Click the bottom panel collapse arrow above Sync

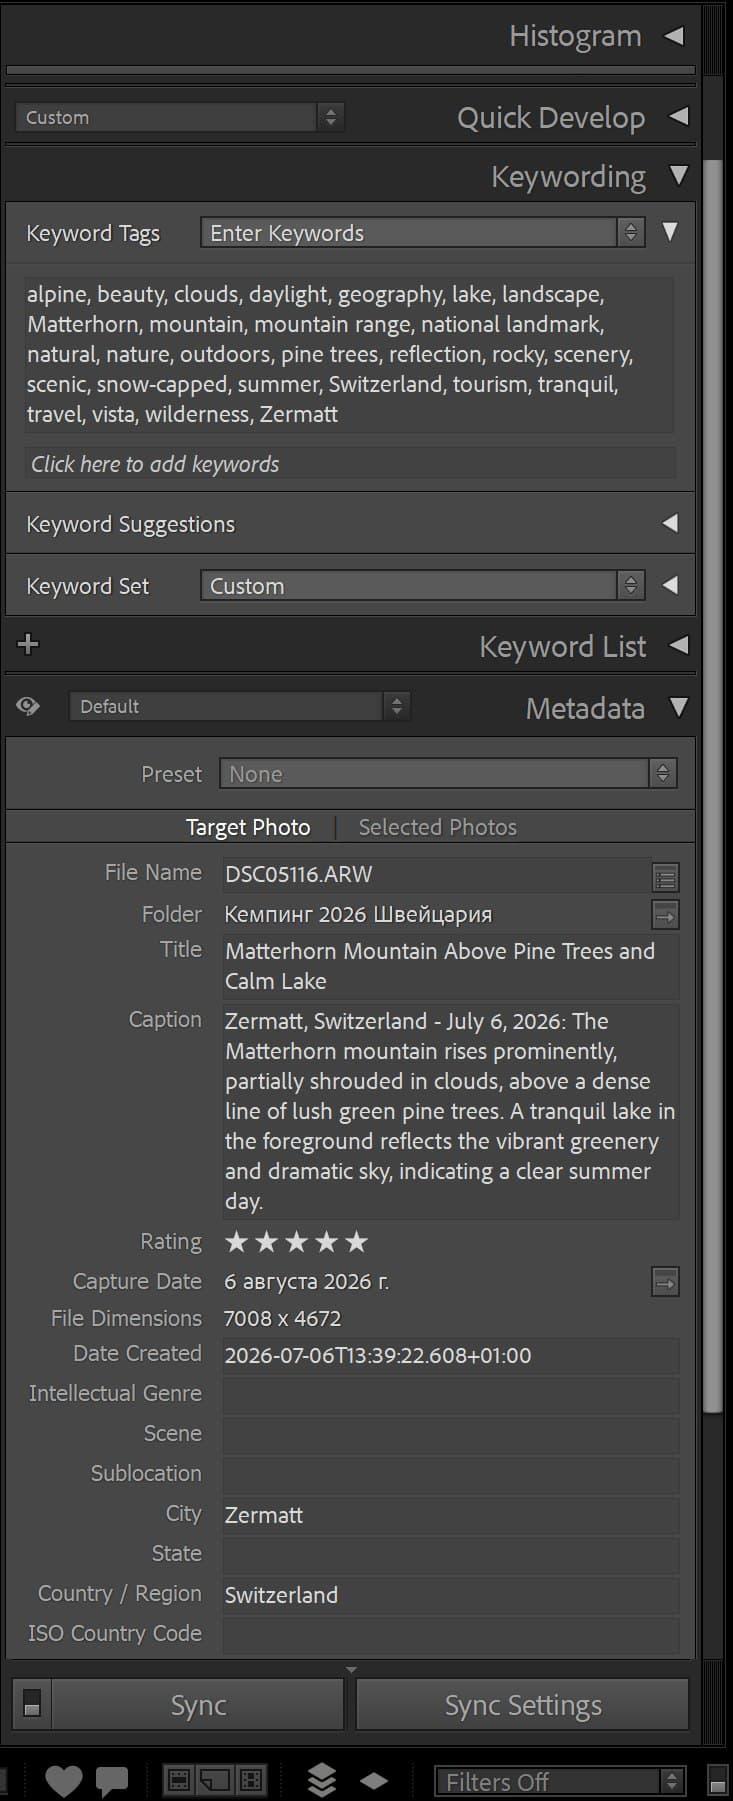(350, 1670)
